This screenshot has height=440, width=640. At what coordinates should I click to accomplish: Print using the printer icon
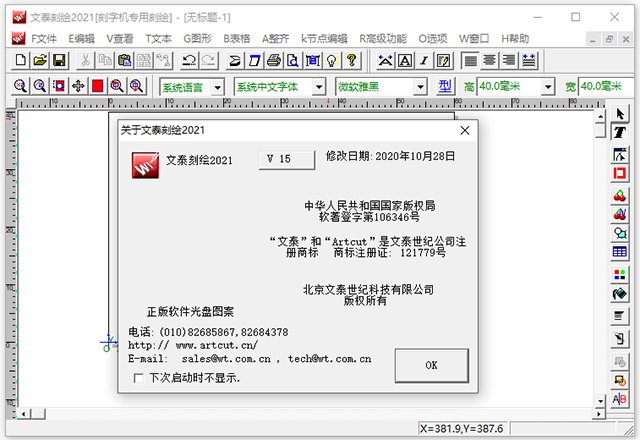[x=273, y=61]
